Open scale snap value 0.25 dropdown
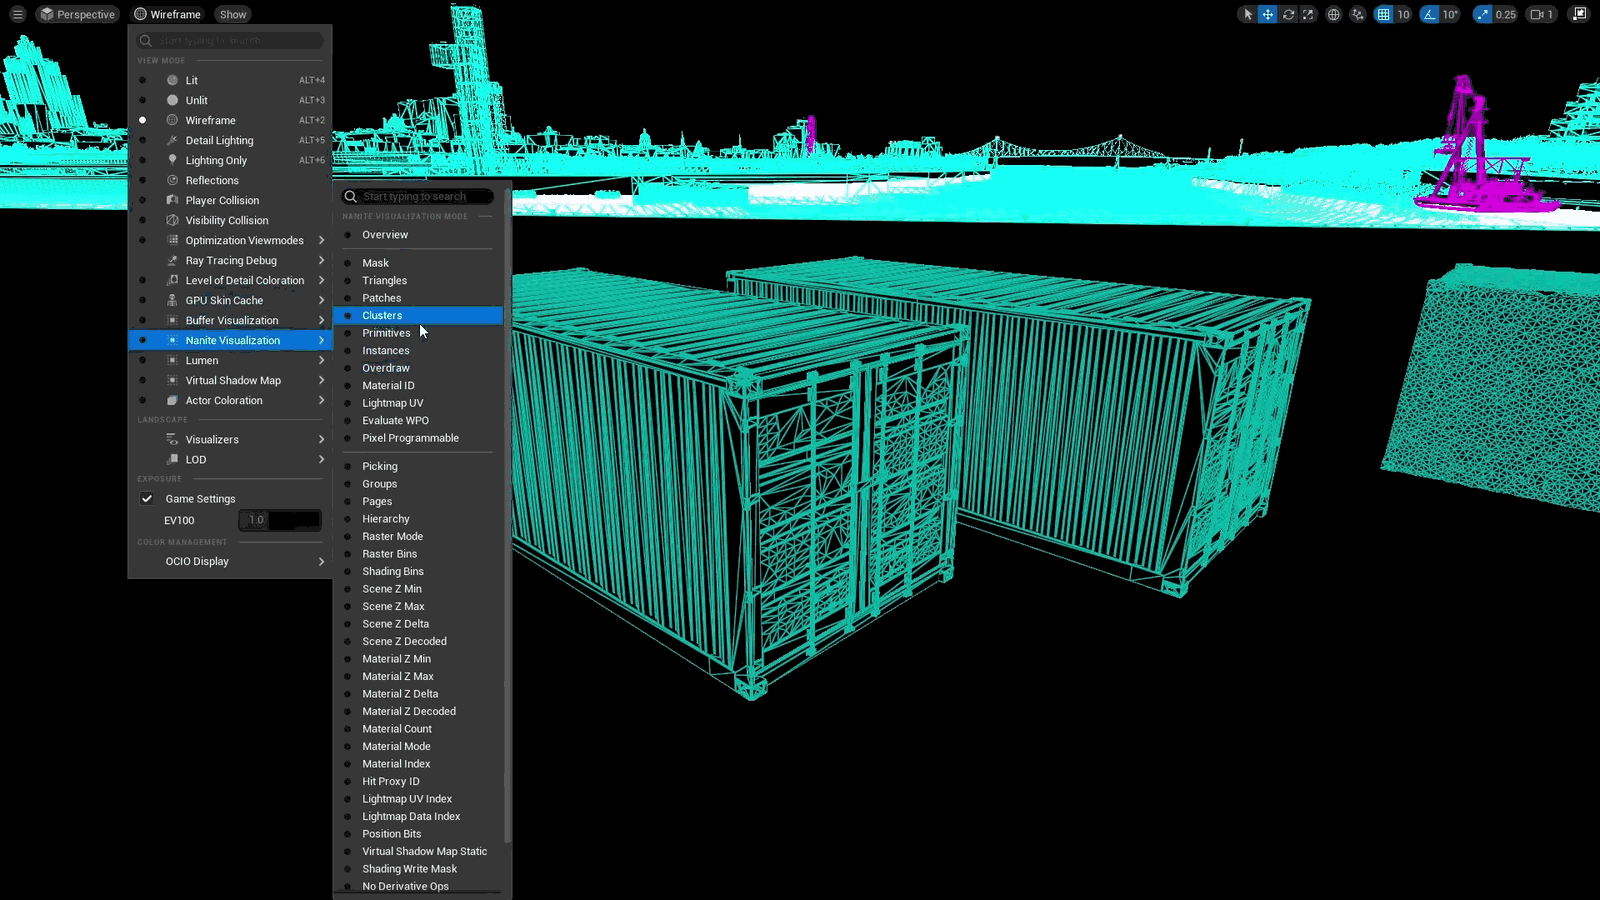This screenshot has width=1600, height=900. point(1505,14)
